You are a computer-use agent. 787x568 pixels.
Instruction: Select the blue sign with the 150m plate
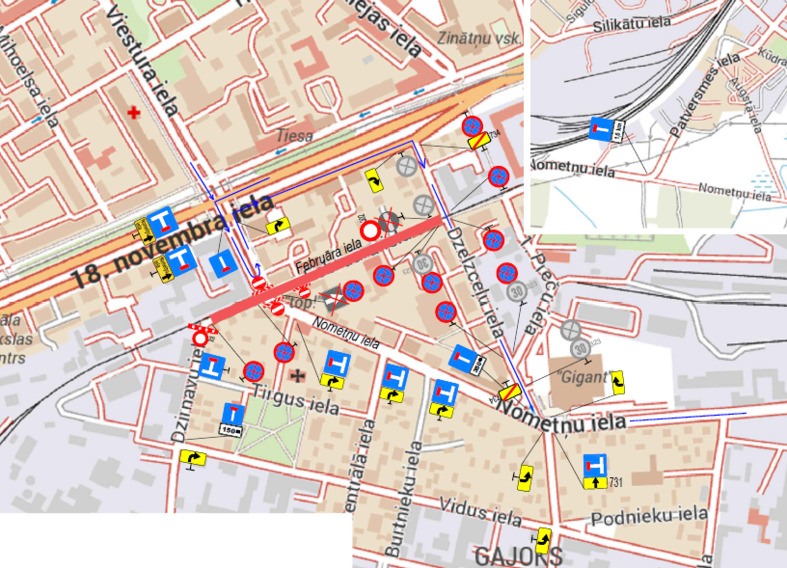[234, 419]
